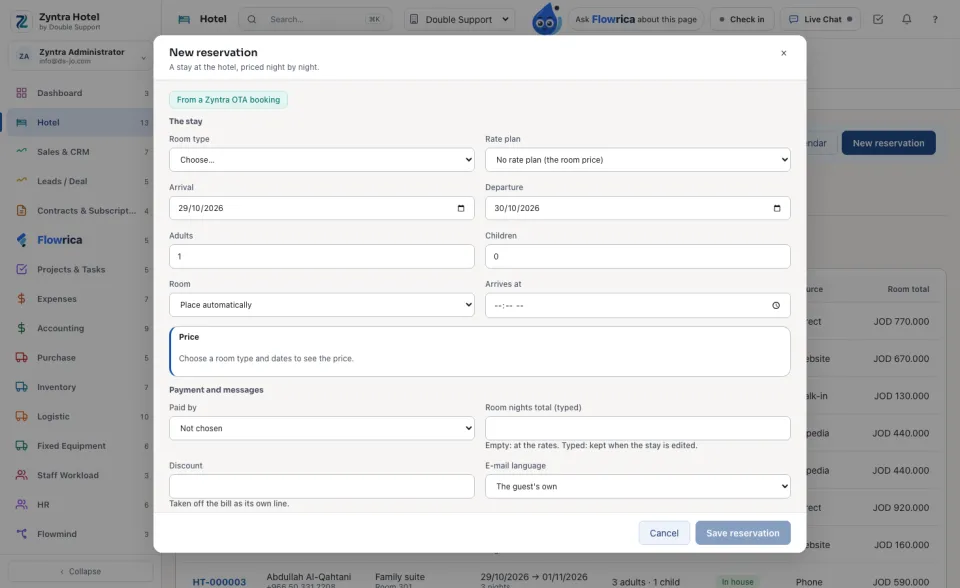Open the Rate plan dropdown
The width and height of the screenshot is (960, 588).
point(637,160)
